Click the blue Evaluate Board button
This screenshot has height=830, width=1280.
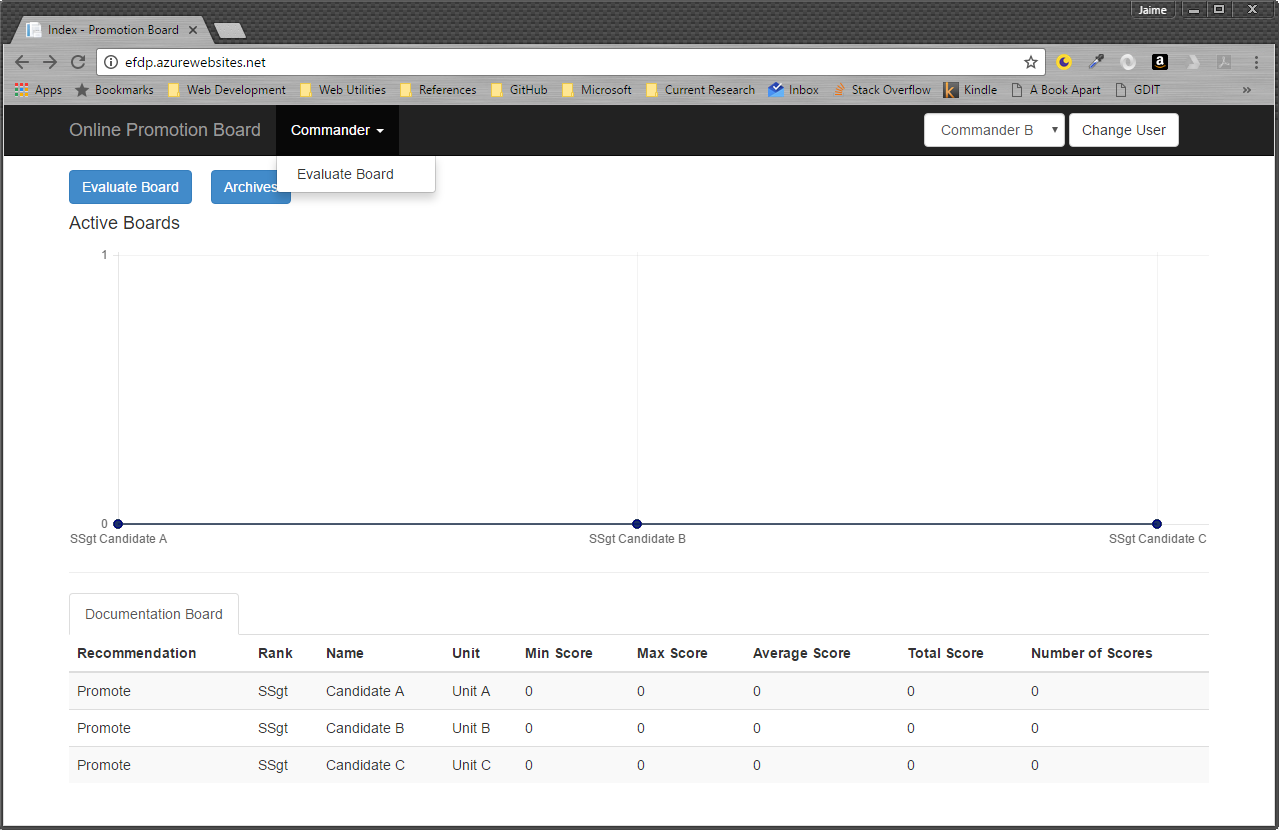130,187
